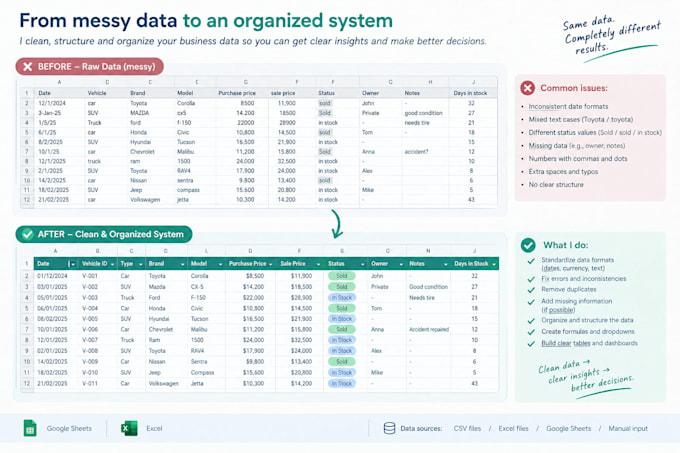Open the Notes filter arrow in AFTER table
Screen dimensions: 680x453
tap(445, 264)
